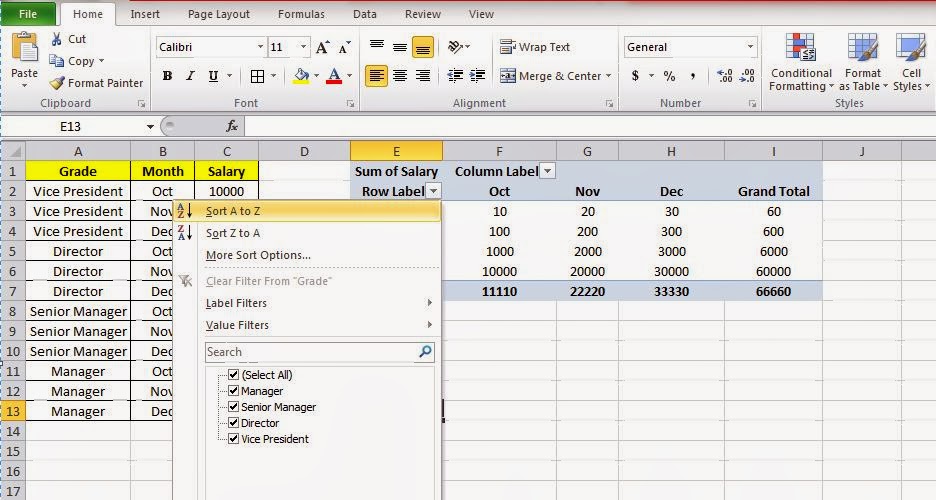The height and width of the screenshot is (500, 936).
Task: Open the File tab
Action: click(27, 14)
